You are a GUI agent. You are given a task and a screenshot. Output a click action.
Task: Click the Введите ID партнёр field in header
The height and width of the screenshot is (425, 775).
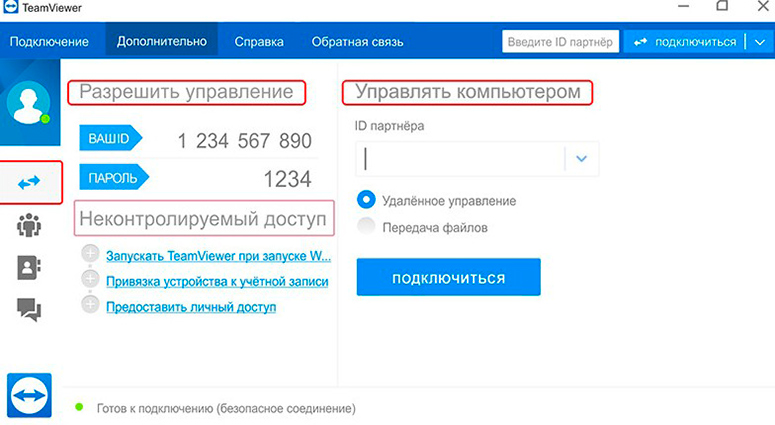point(560,41)
